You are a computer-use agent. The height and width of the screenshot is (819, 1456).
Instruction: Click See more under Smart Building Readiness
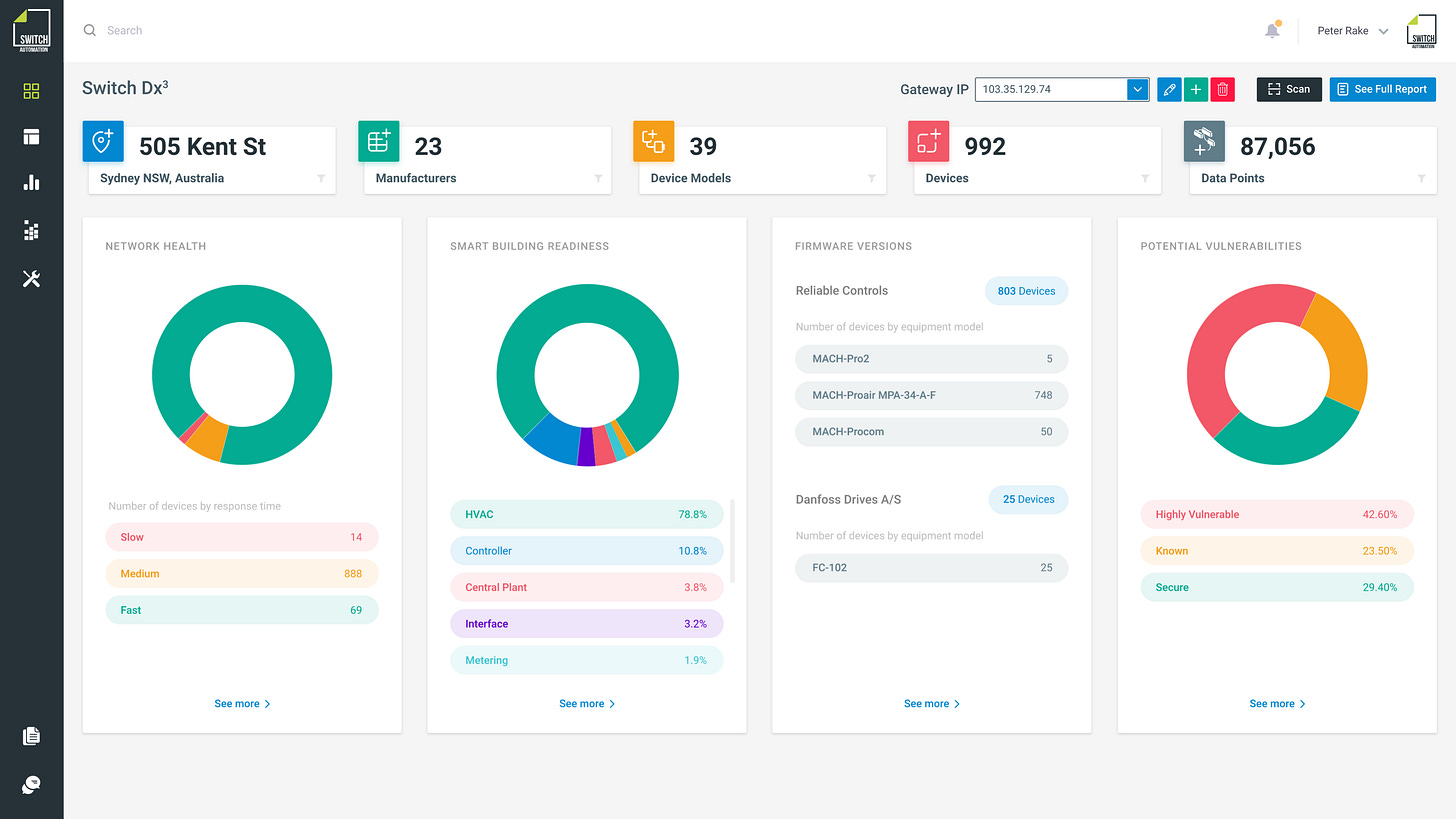(x=587, y=704)
